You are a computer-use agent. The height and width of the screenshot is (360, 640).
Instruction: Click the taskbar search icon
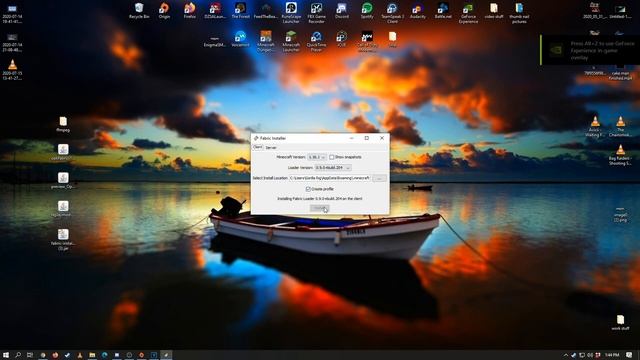[18, 355]
